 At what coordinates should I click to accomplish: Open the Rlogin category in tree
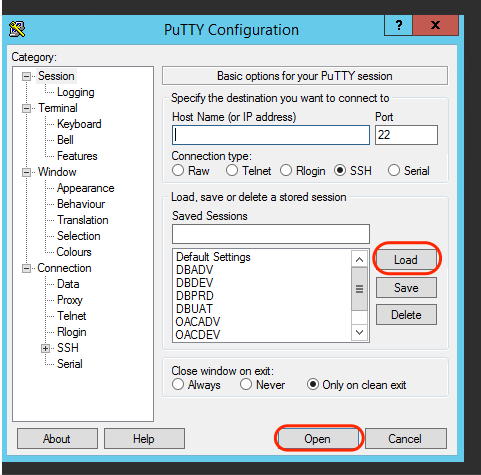click(x=72, y=332)
